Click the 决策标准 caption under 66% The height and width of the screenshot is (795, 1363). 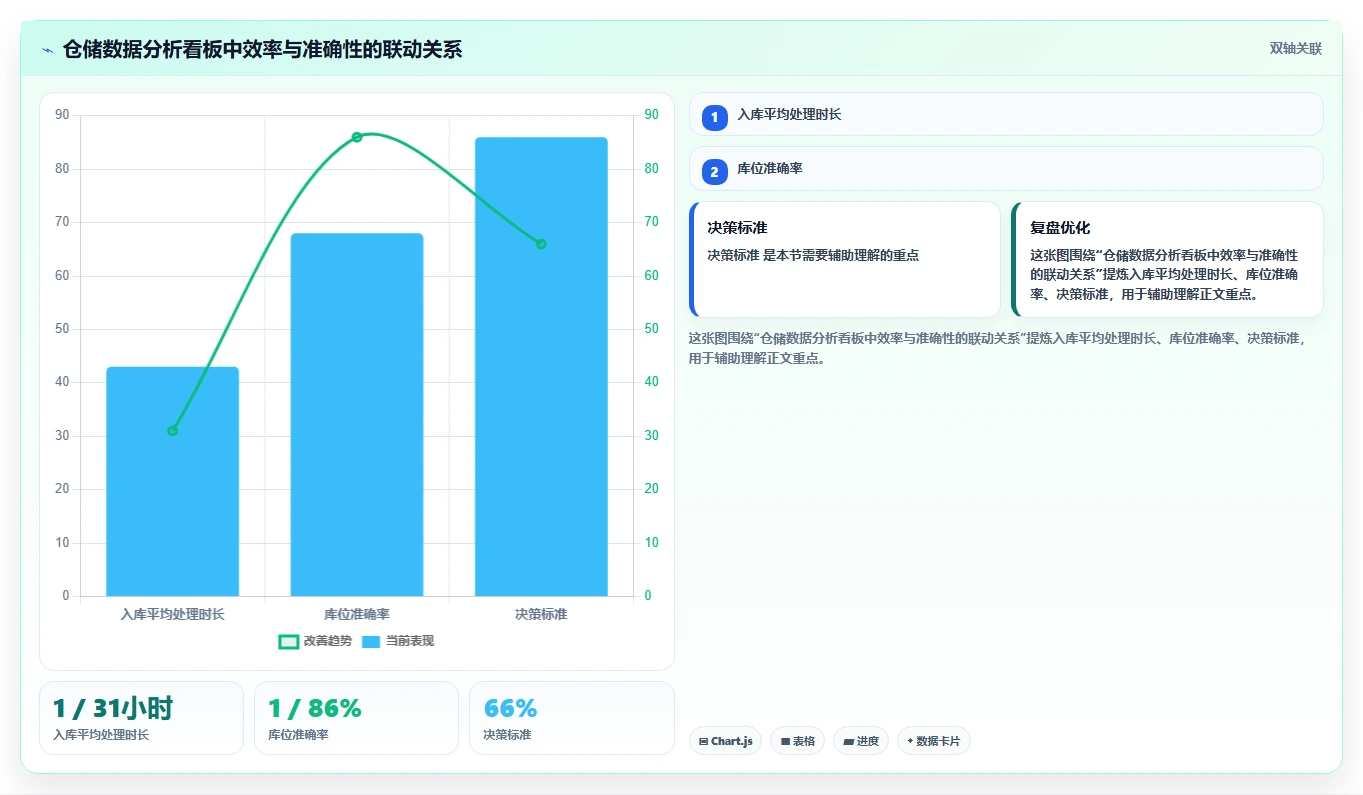[507, 735]
